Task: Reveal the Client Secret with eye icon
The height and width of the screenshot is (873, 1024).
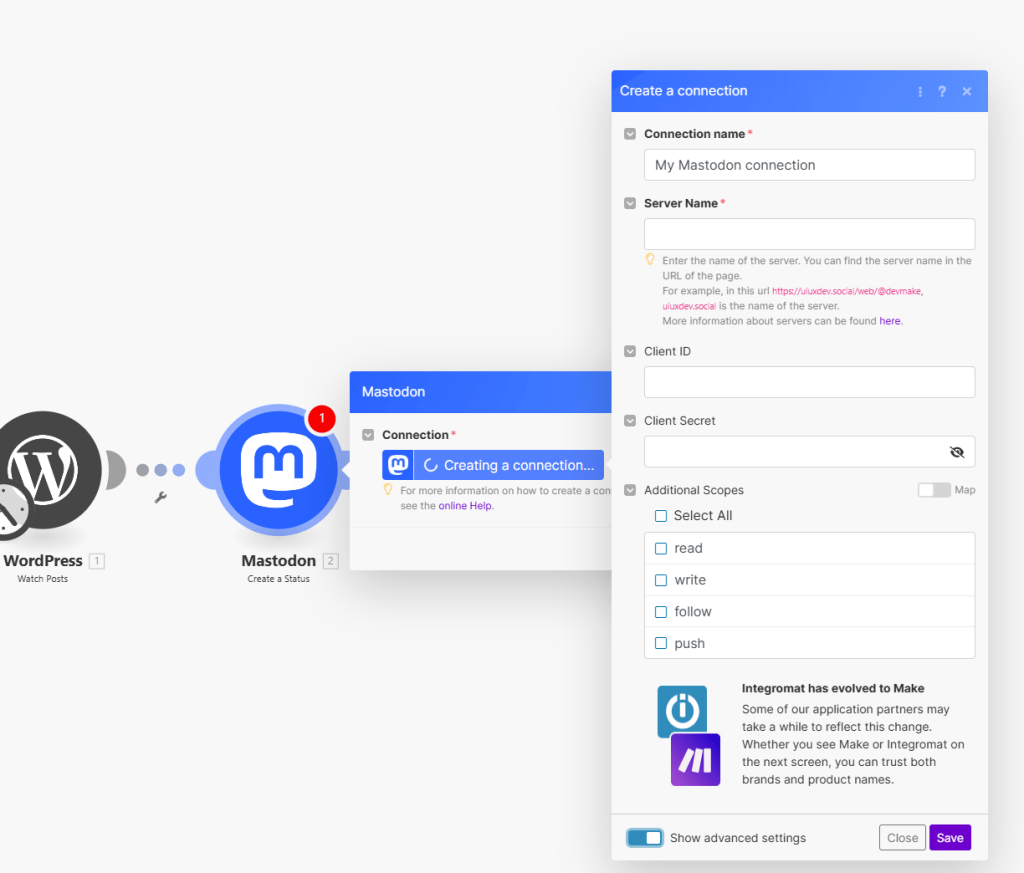Action: [957, 452]
